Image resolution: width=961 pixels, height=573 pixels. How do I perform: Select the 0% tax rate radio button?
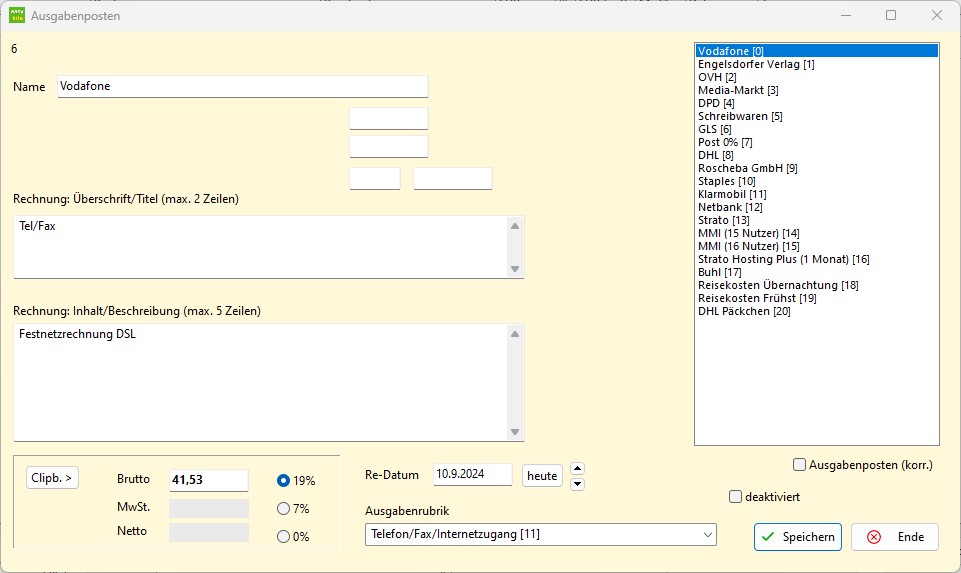[x=283, y=537]
